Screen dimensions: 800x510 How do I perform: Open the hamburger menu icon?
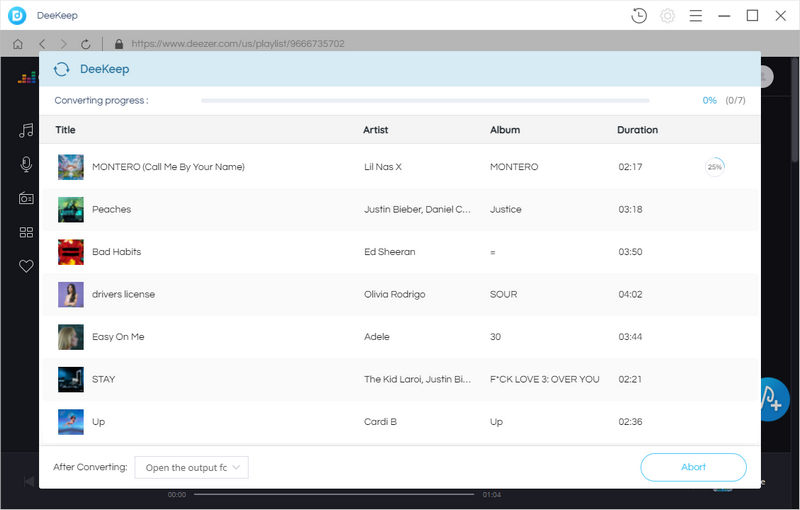pos(695,16)
